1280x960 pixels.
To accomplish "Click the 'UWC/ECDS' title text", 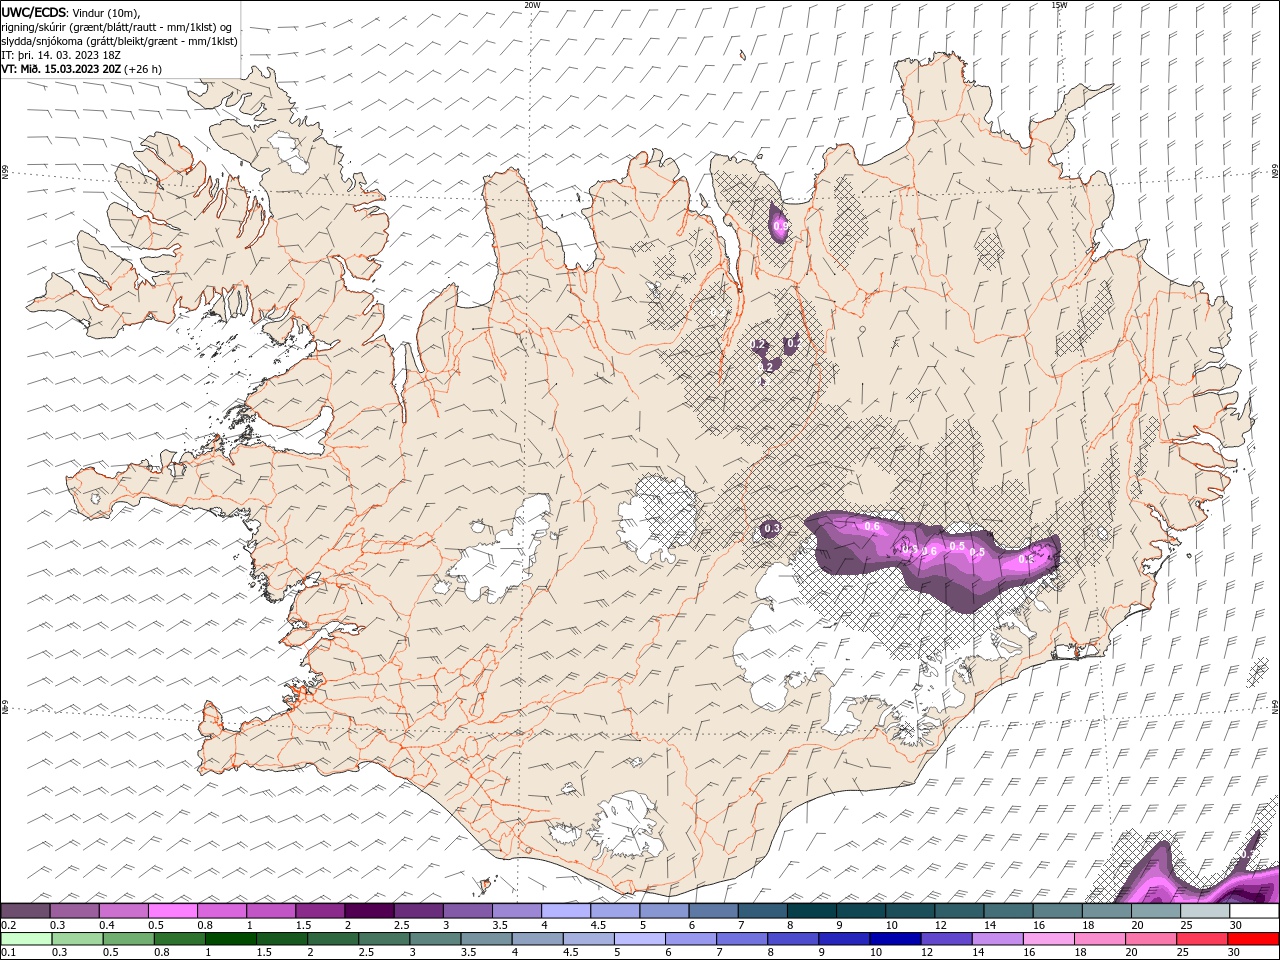I will pos(34,12).
